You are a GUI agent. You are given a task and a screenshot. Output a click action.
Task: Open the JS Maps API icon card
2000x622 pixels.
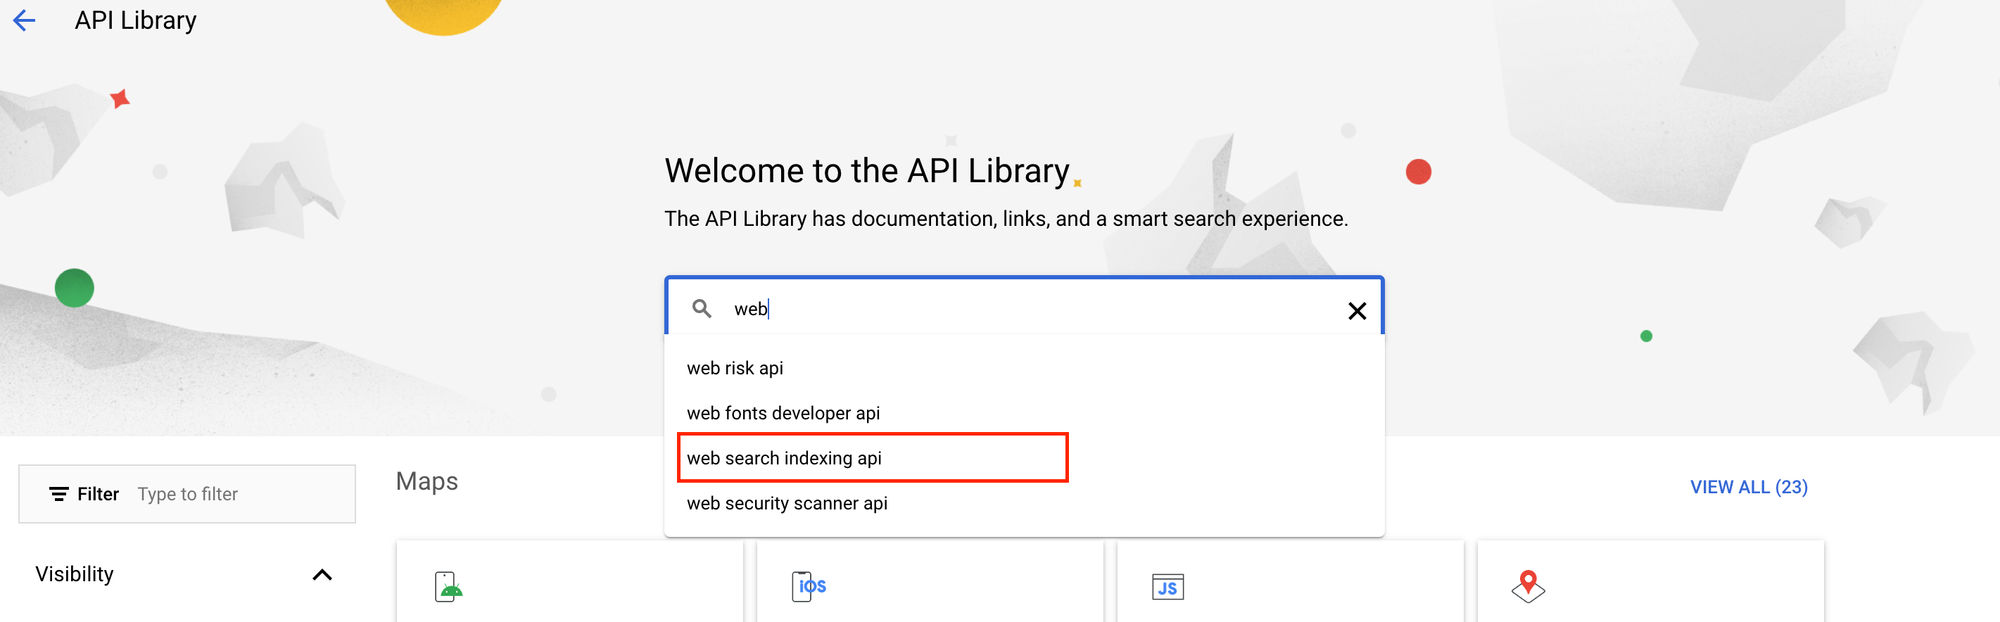tap(1167, 587)
